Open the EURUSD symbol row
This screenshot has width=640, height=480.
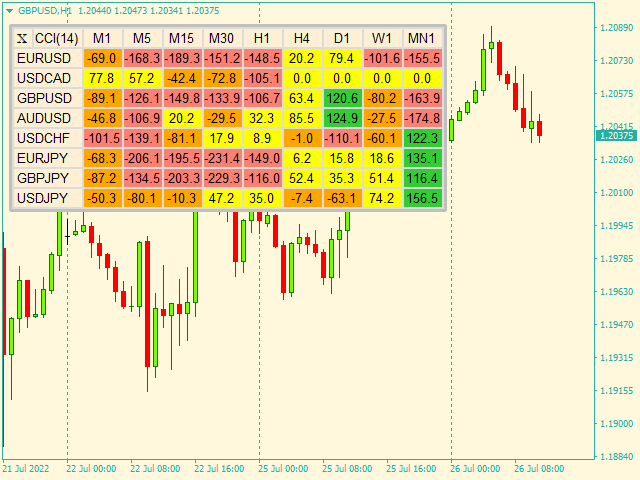[48, 58]
